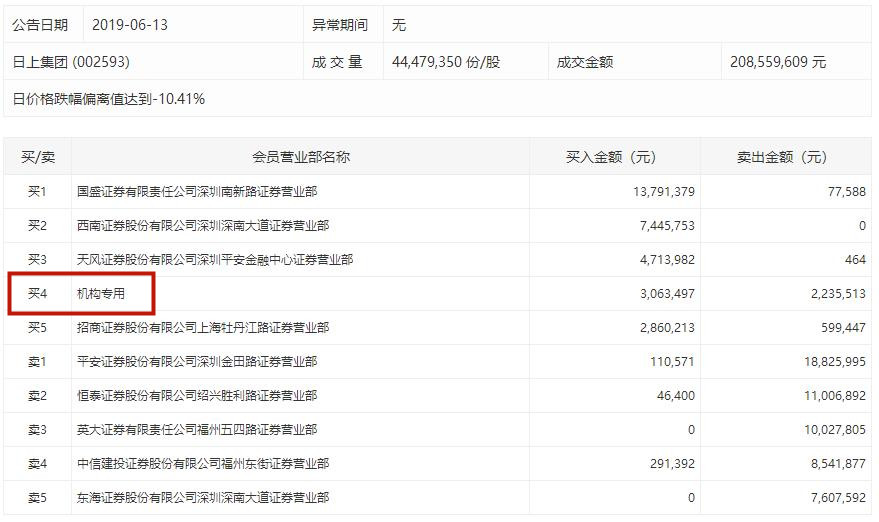879x522 pixels.
Task: Click the sell amount 8,541,877
Action: [x=838, y=464]
